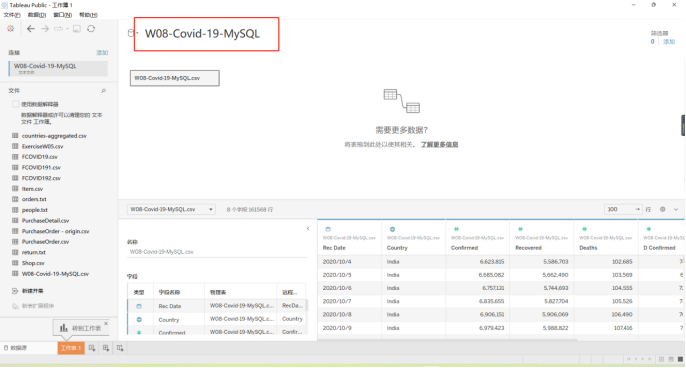686x368 pixels.
Task: Select countries-aggregated.csv in file list
Action: pos(54,136)
